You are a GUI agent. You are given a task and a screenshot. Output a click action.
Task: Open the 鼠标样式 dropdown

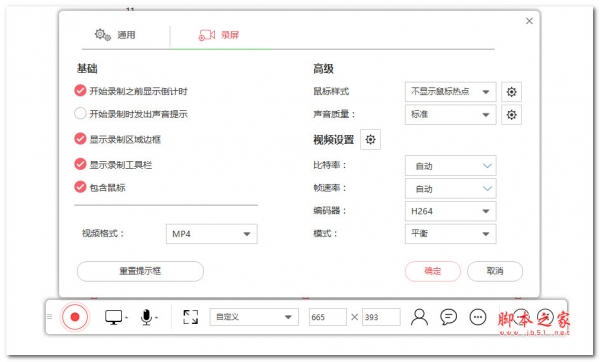tap(450, 92)
